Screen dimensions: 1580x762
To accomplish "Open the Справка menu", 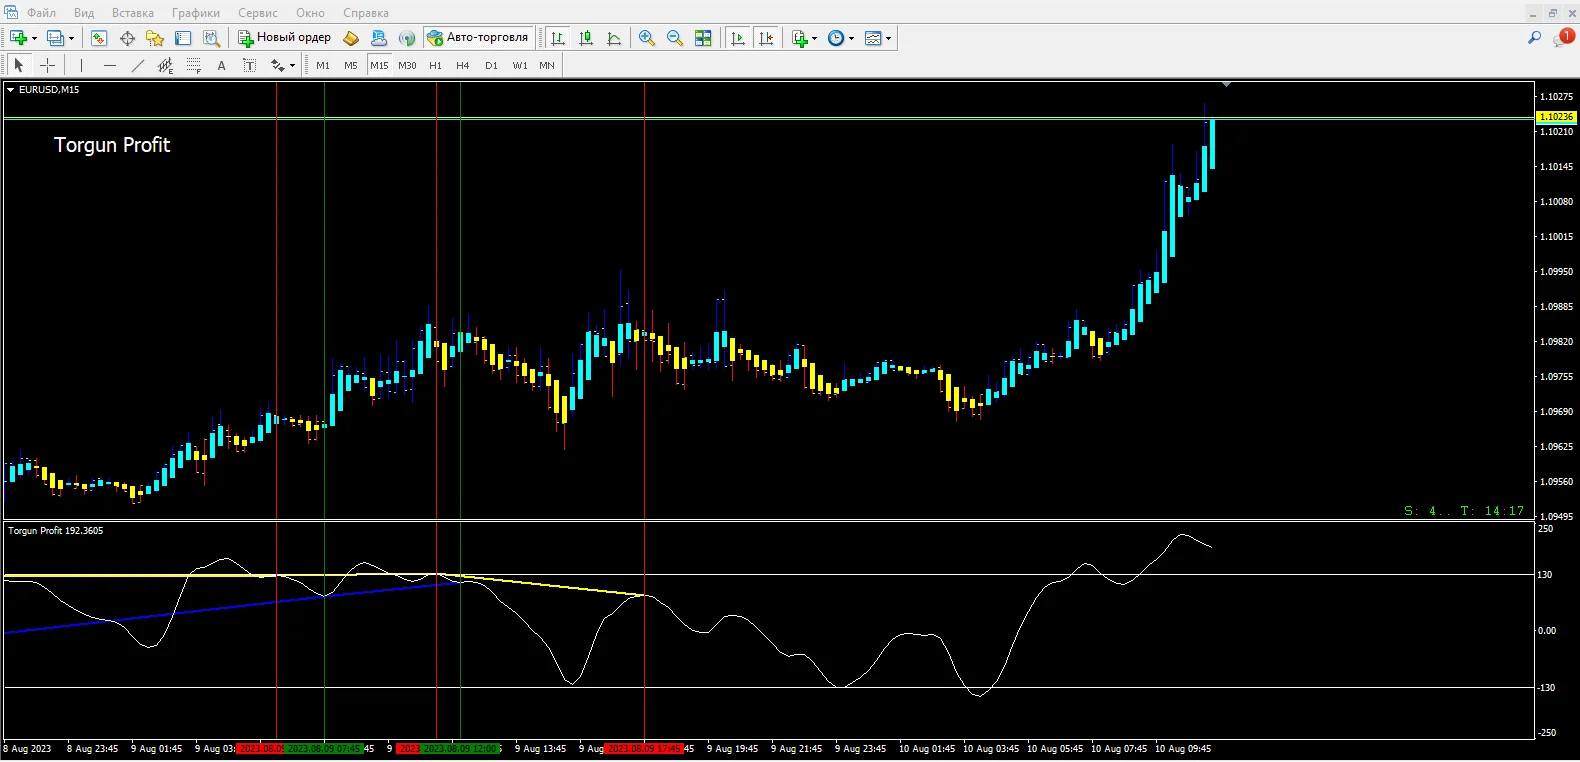I will click(366, 13).
